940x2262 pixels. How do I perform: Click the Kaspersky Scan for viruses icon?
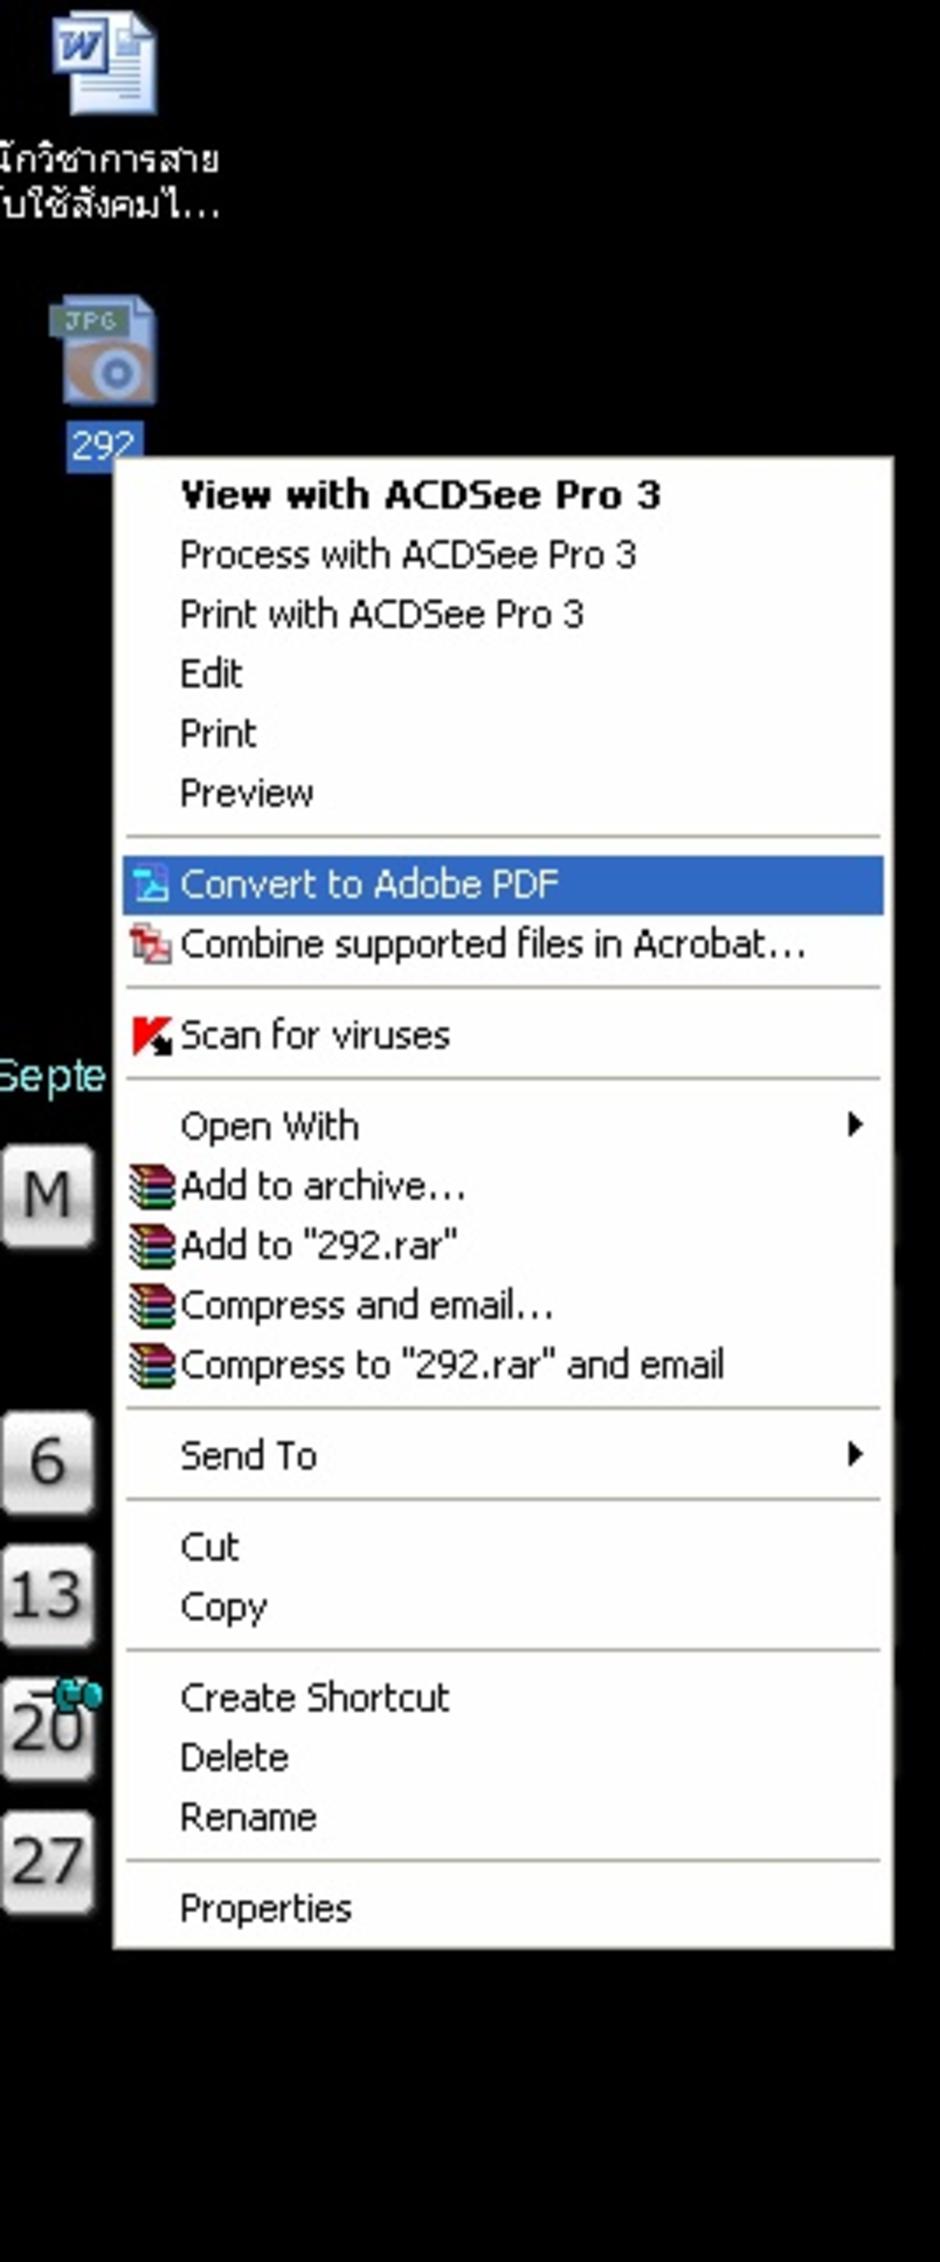coord(151,1036)
